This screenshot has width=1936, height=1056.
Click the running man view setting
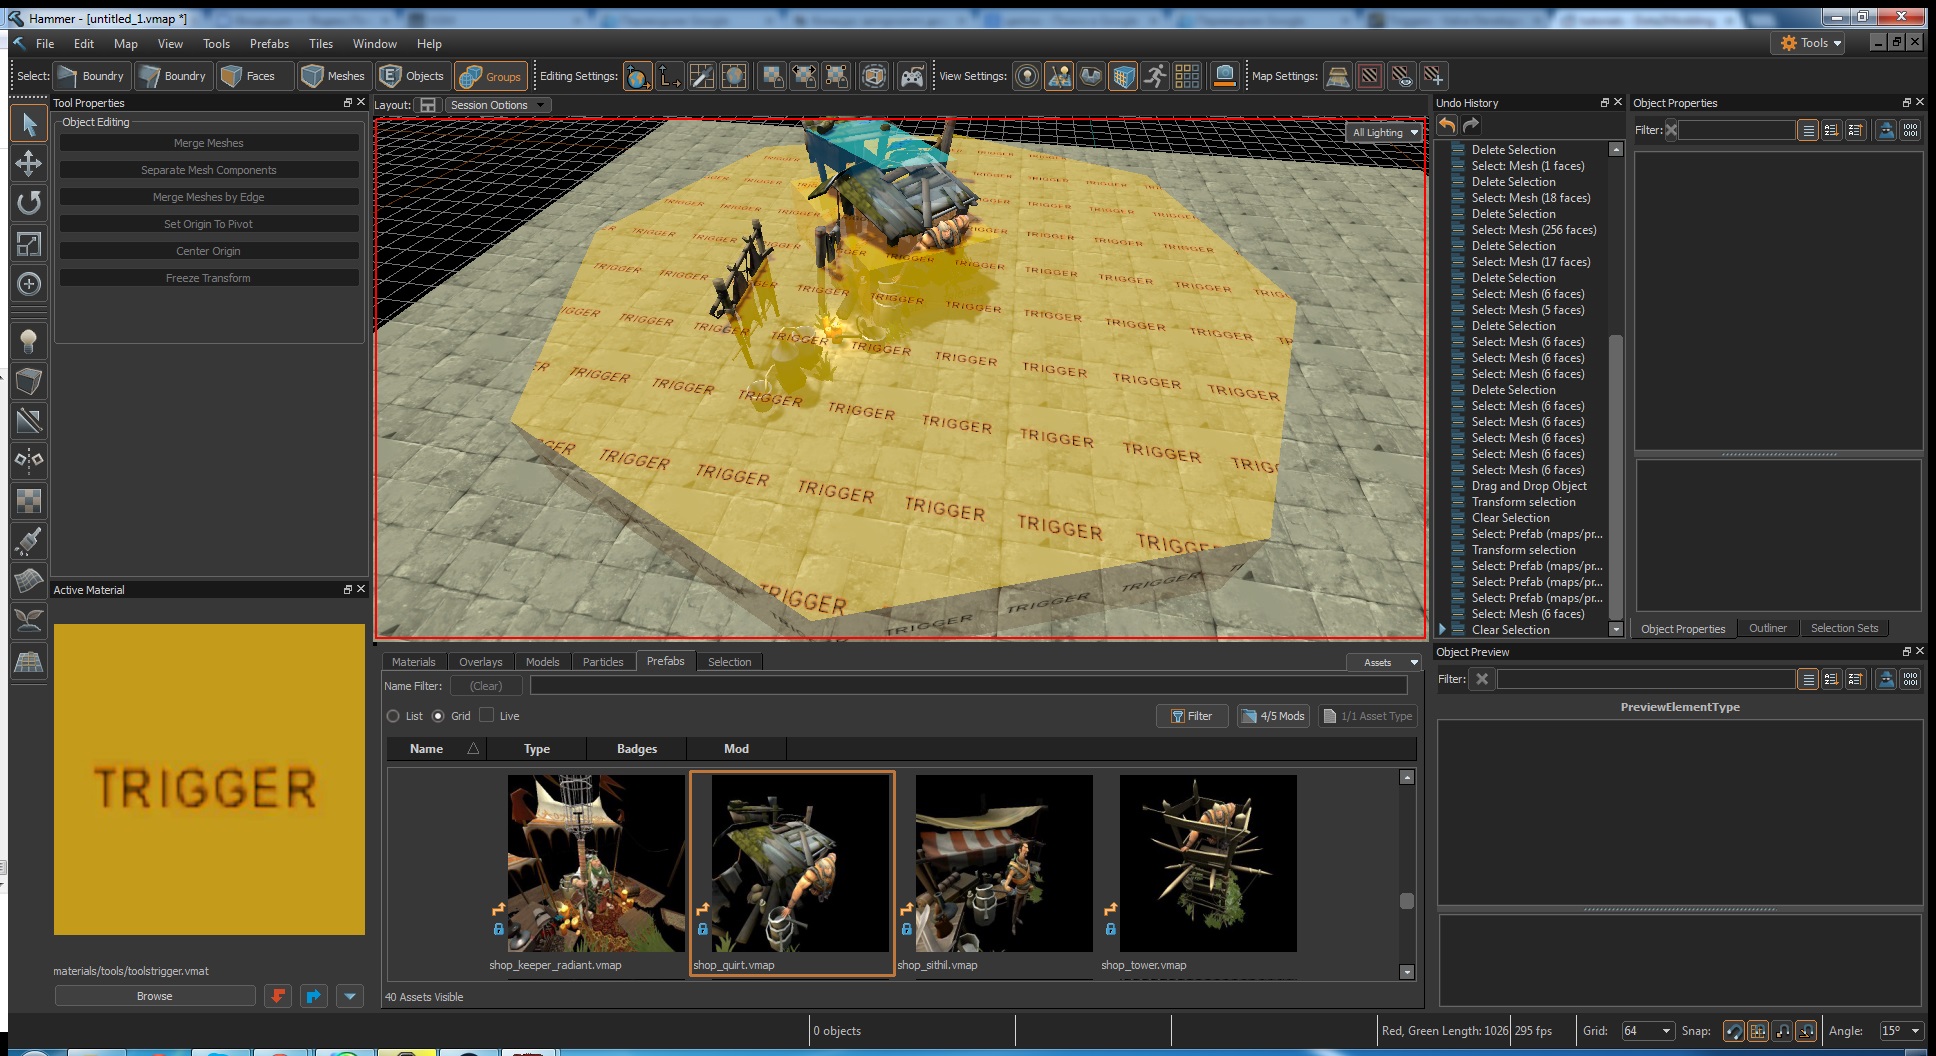pyautogui.click(x=1155, y=76)
